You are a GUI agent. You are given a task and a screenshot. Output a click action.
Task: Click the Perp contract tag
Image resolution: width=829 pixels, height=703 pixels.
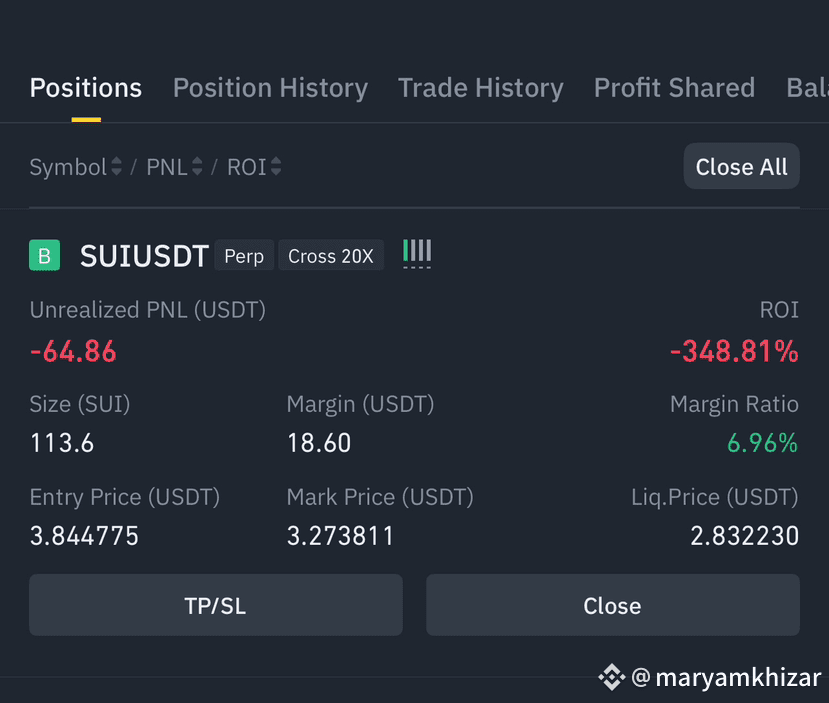(244, 256)
